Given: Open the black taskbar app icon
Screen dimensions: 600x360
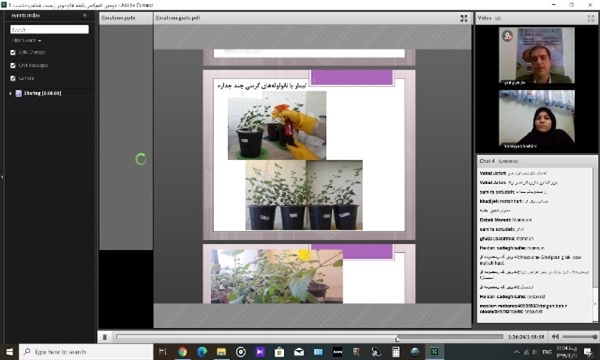Looking at the screenshot, I should tap(338, 352).
